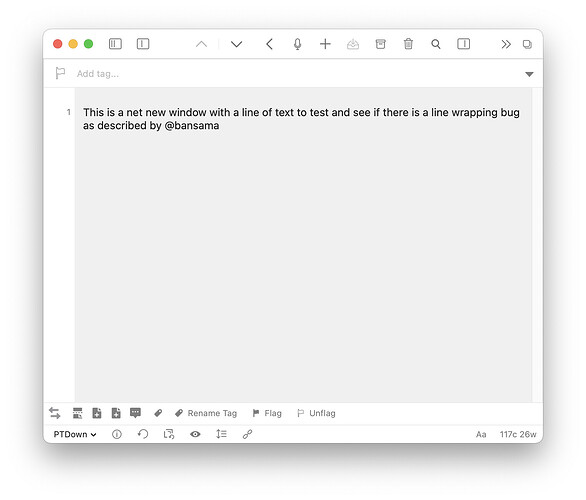Click the dictation microphone icon

297,44
